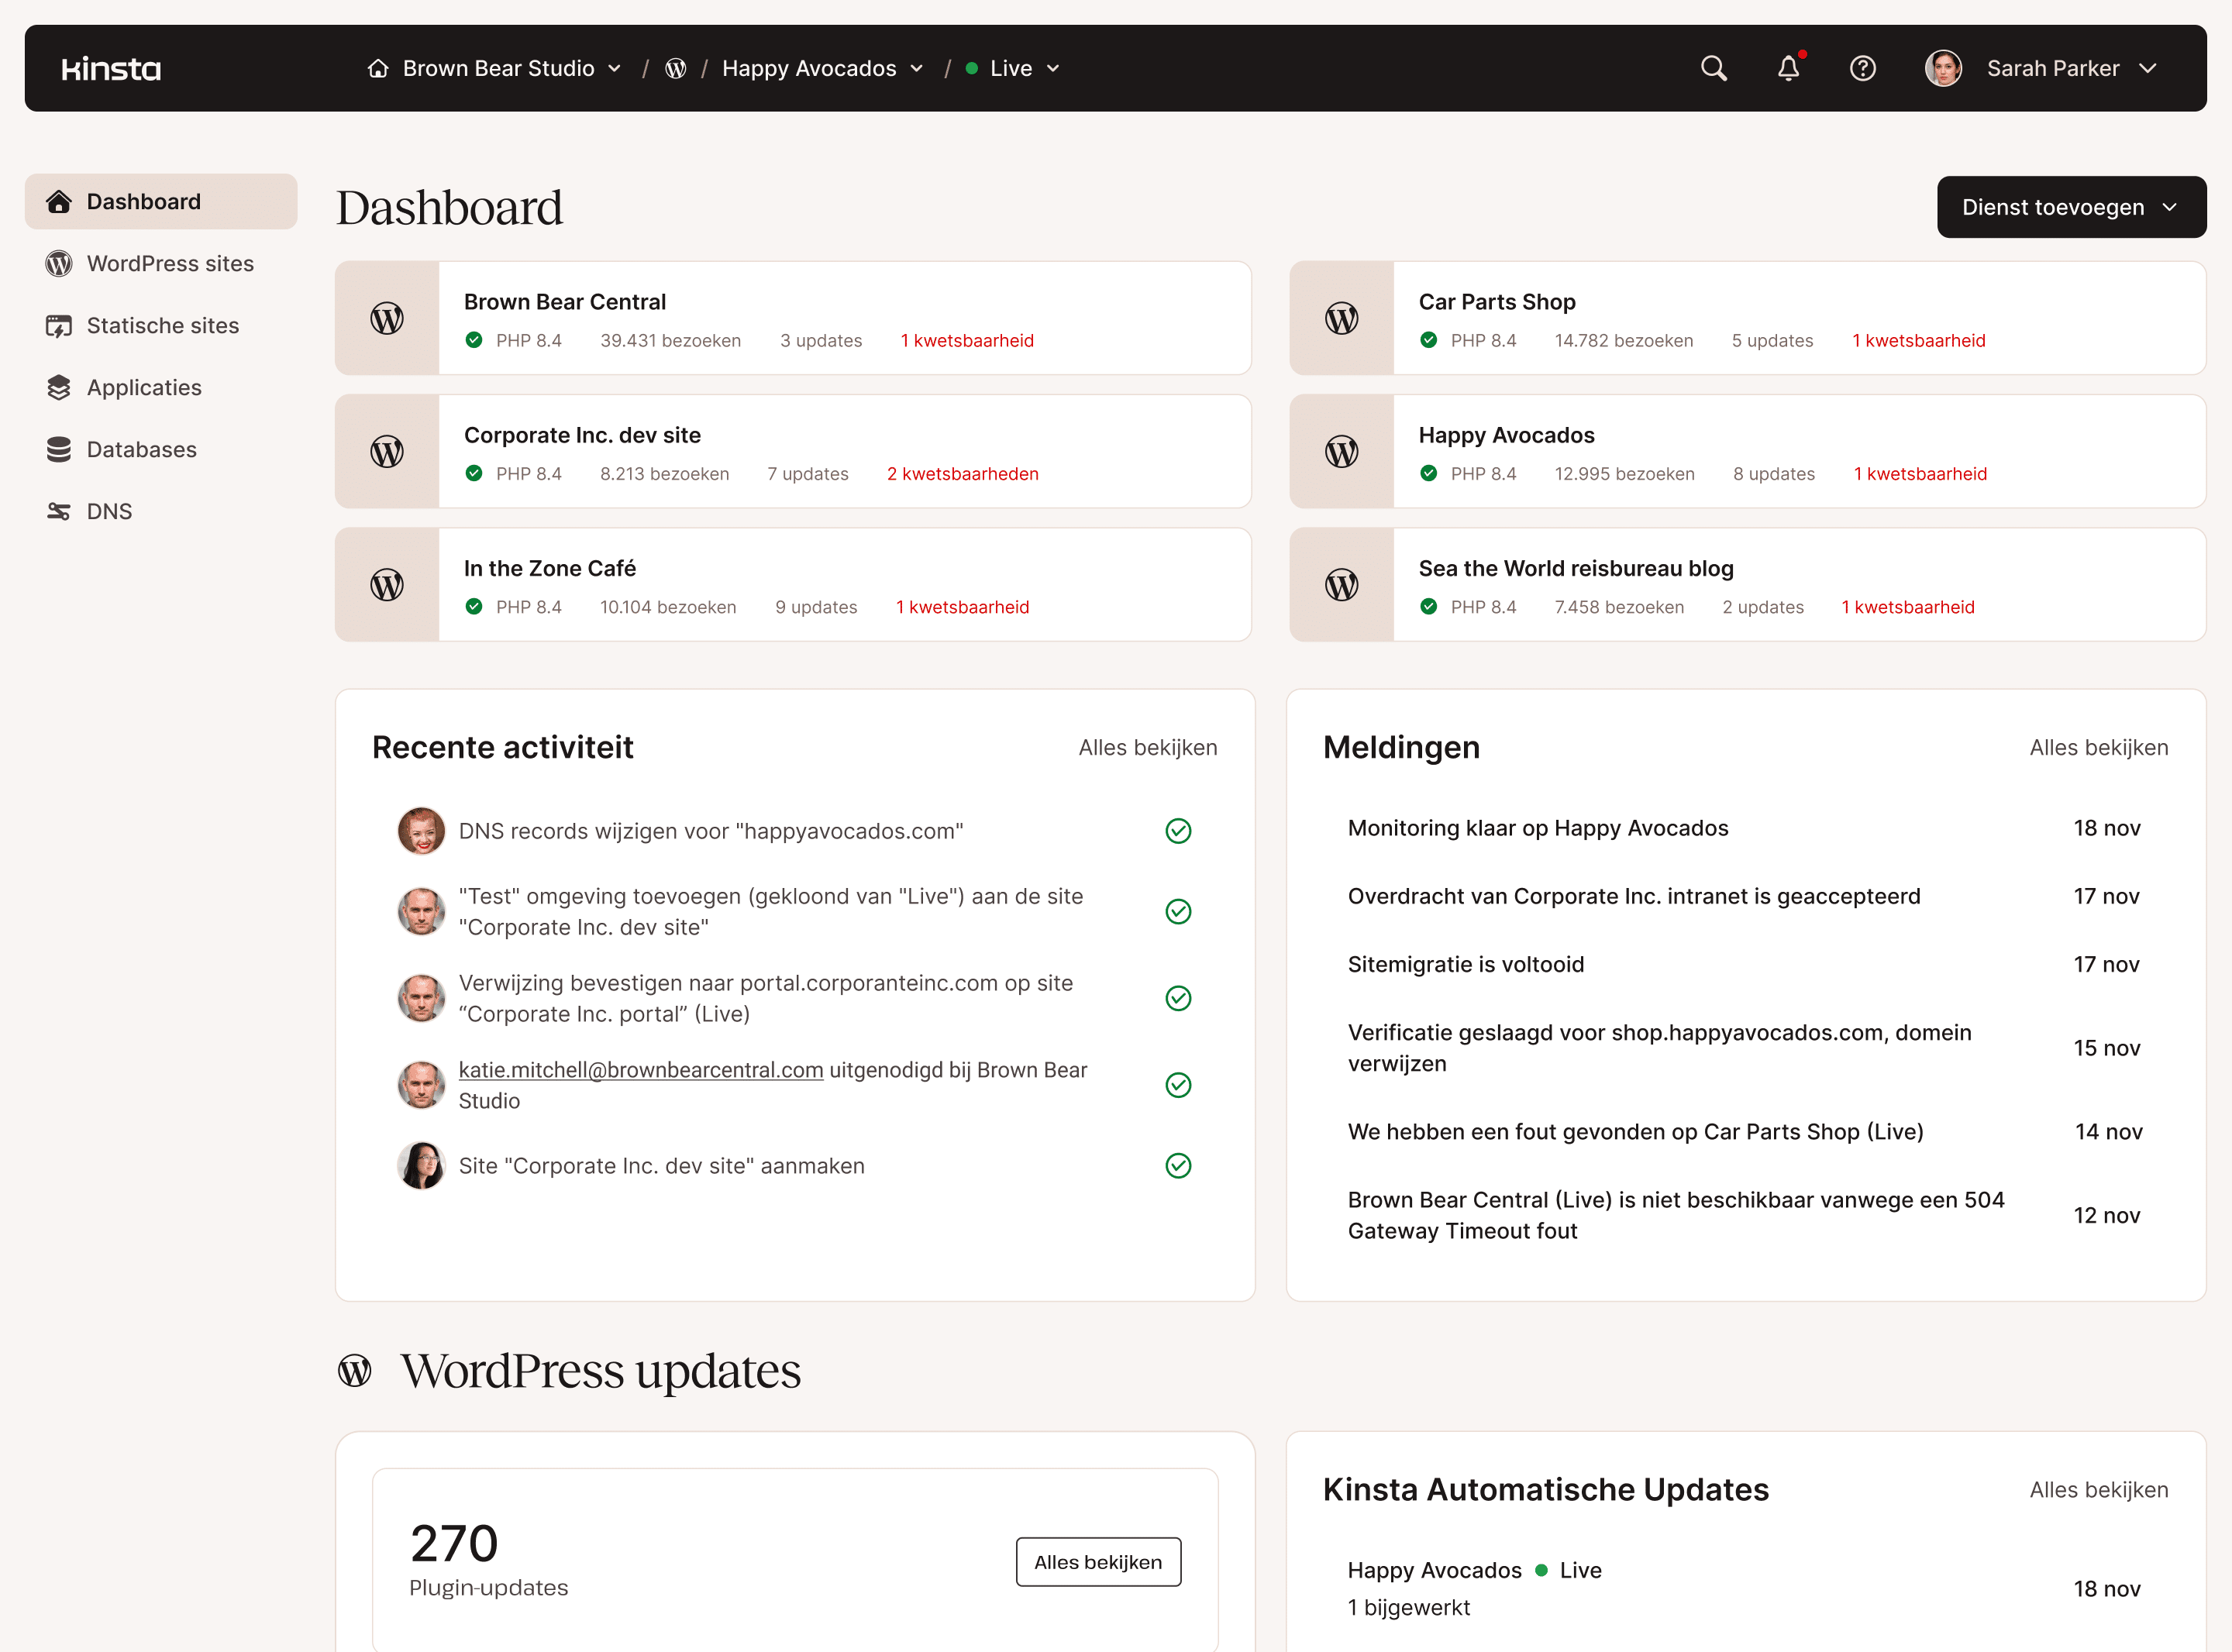Expand the Dienst toevoegen menu

(x=2070, y=207)
